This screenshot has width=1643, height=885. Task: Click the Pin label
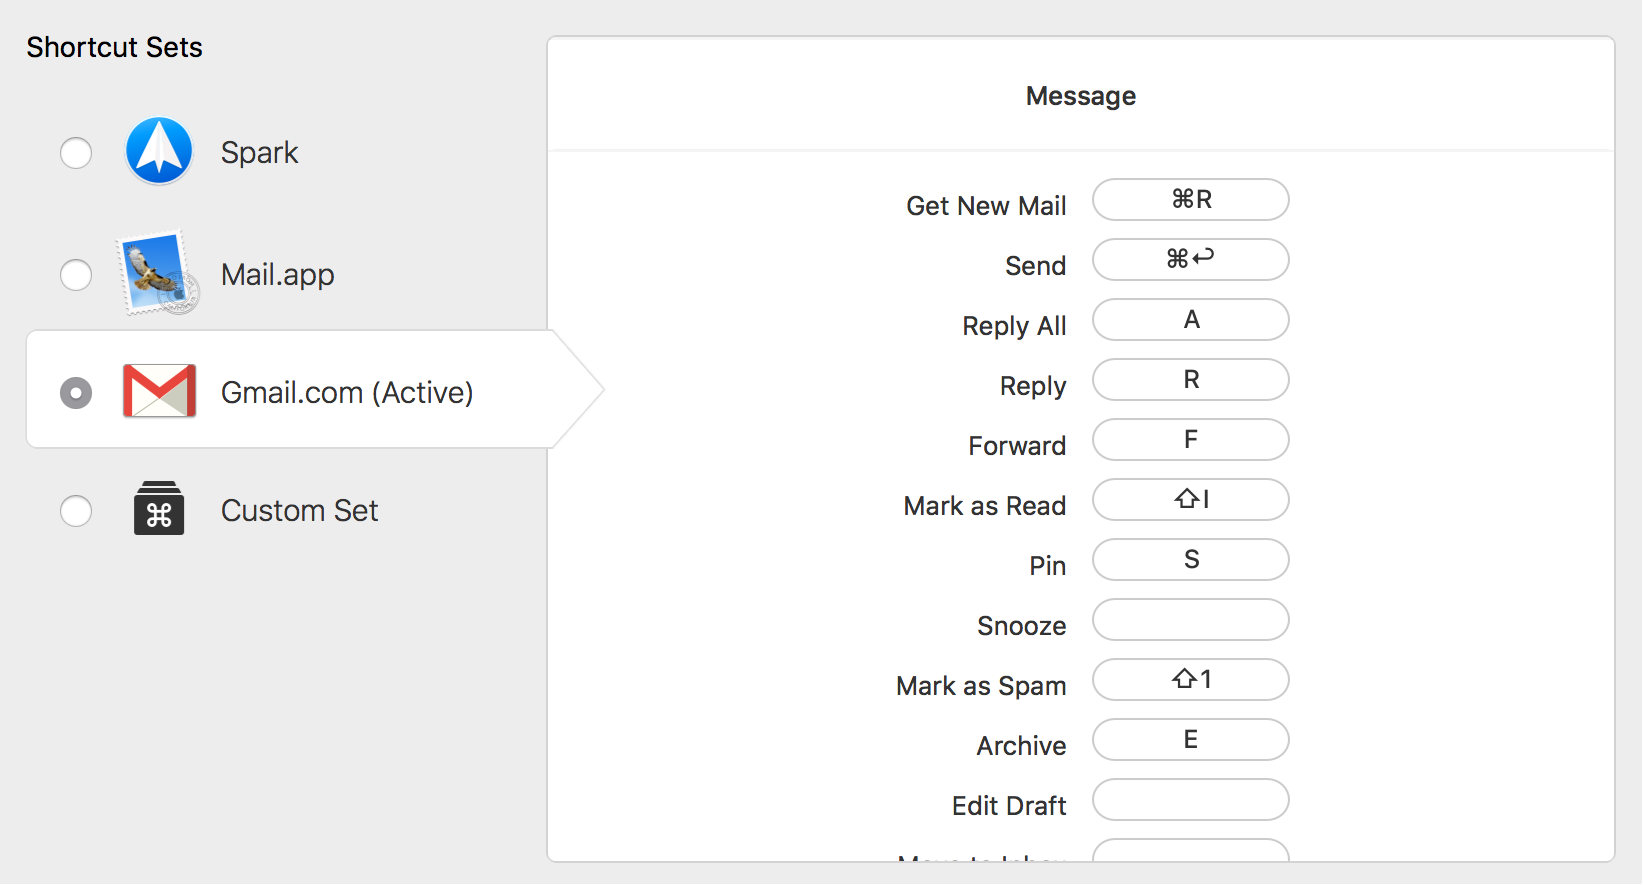1048,566
